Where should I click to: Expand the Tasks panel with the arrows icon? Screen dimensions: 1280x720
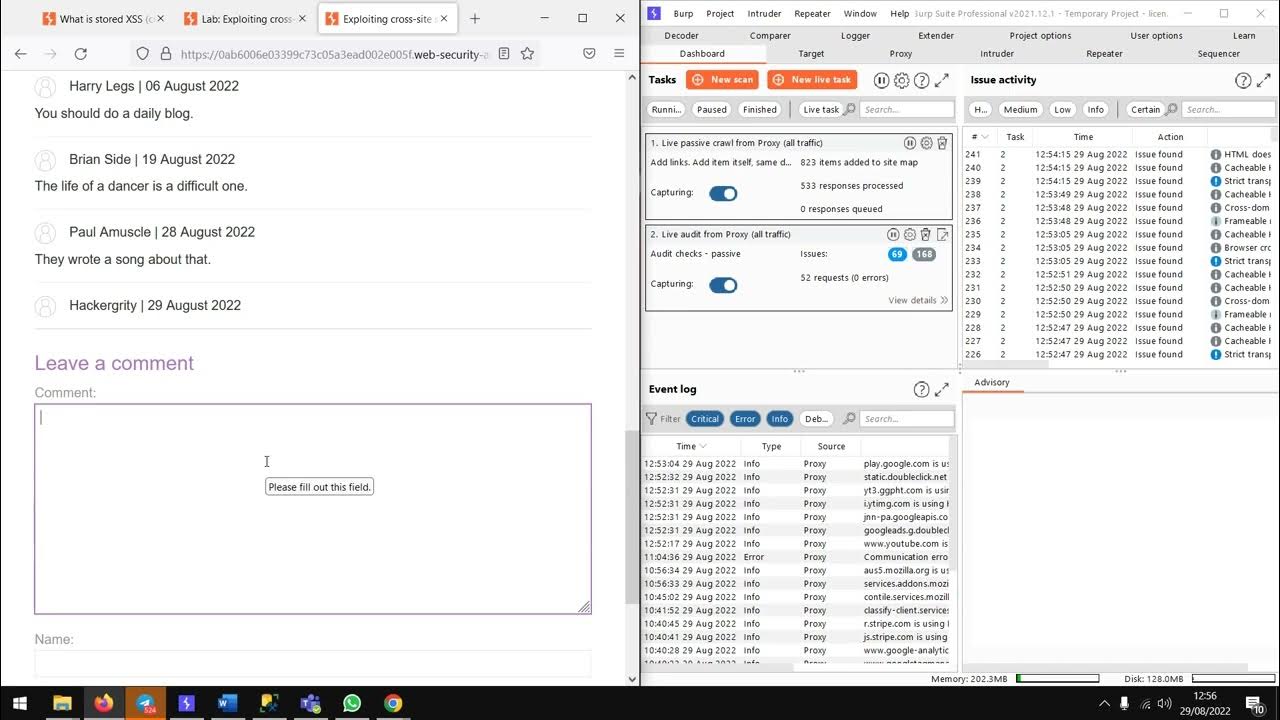coord(942,80)
